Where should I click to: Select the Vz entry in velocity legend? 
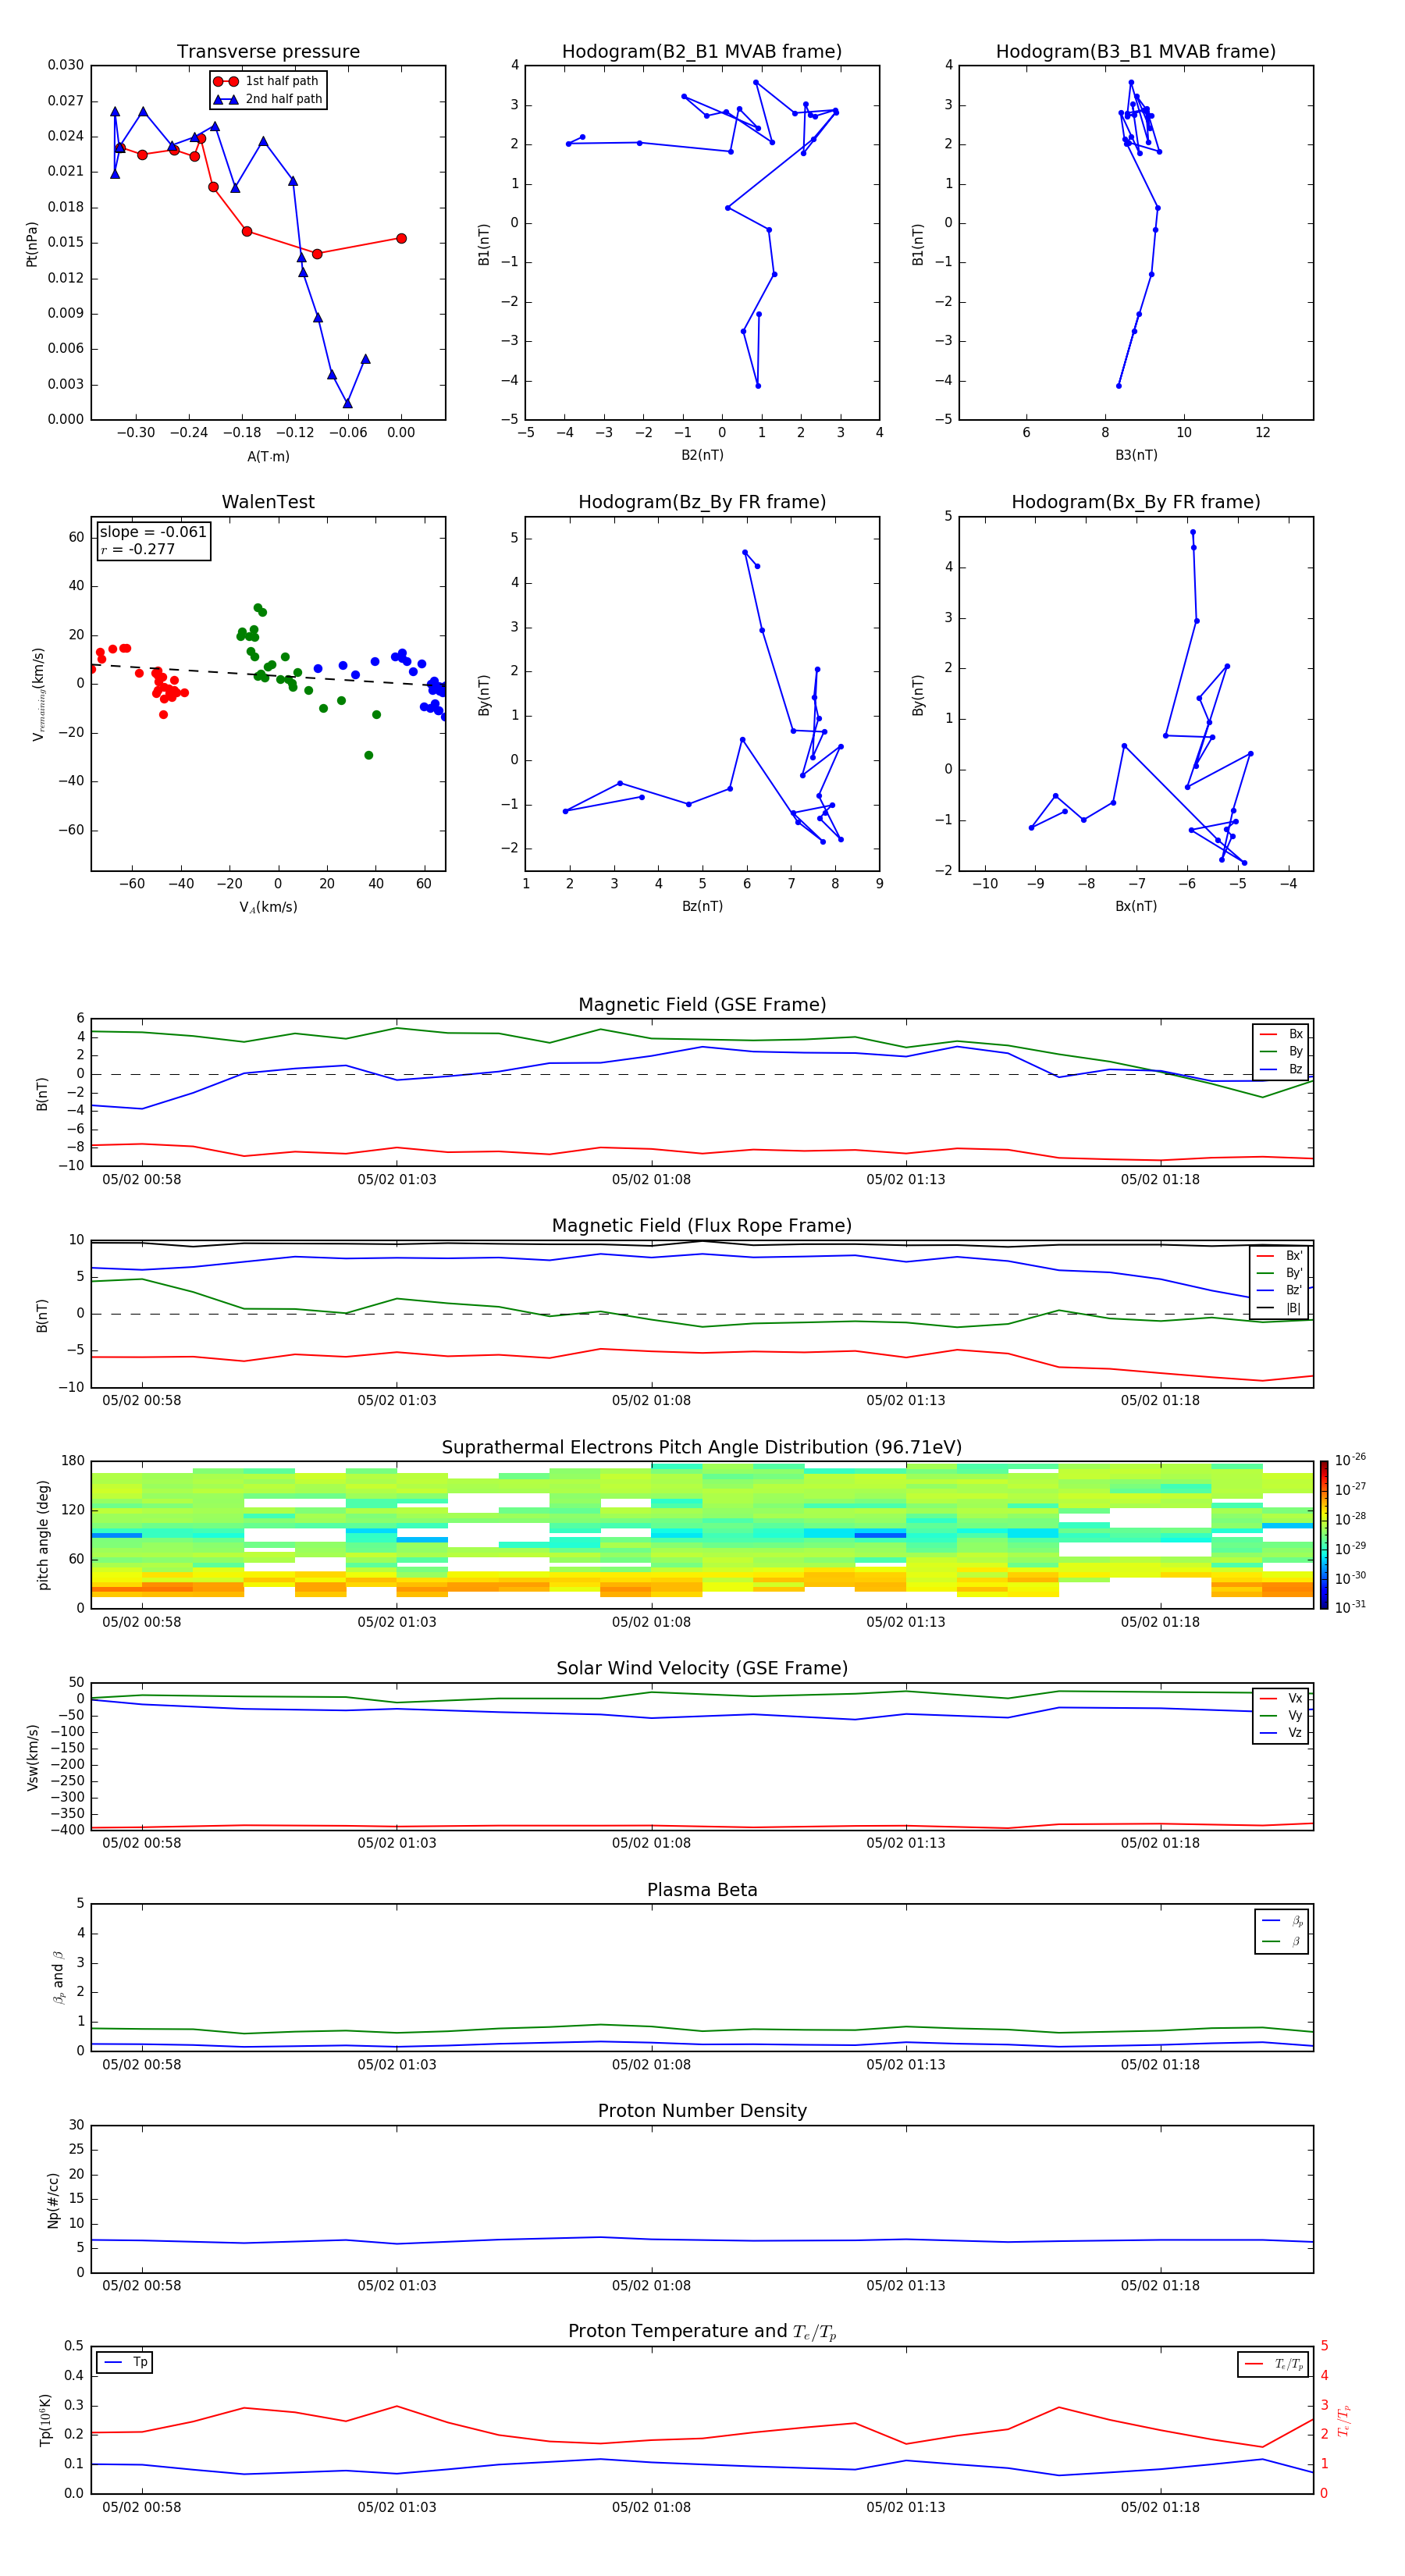pyautogui.click(x=1282, y=1733)
